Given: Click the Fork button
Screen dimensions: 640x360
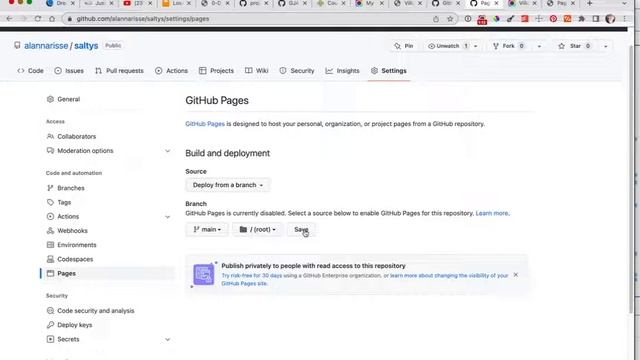Looking at the screenshot, I should pyautogui.click(x=509, y=46).
